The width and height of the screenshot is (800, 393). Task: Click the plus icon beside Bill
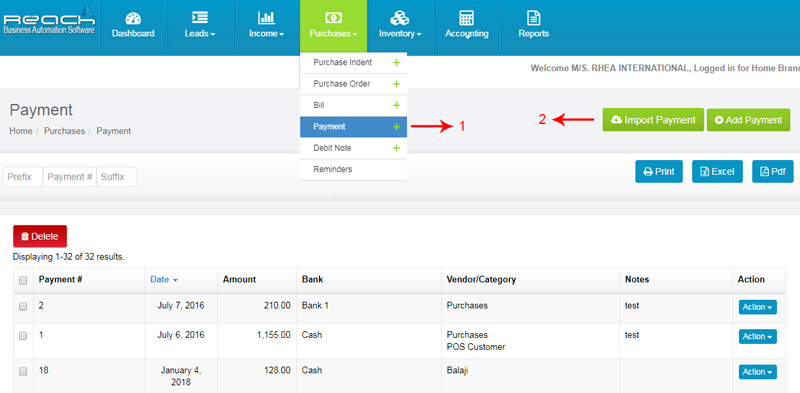pos(396,106)
